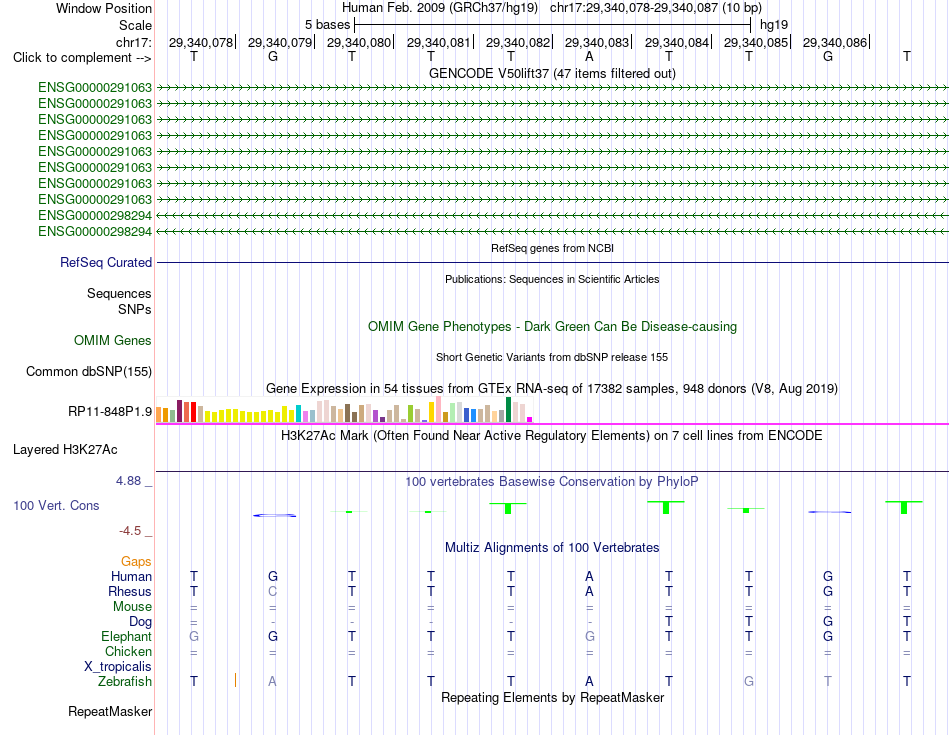Click the X_tropicalis alignment row label
The height and width of the screenshot is (735, 950).
[118, 667]
